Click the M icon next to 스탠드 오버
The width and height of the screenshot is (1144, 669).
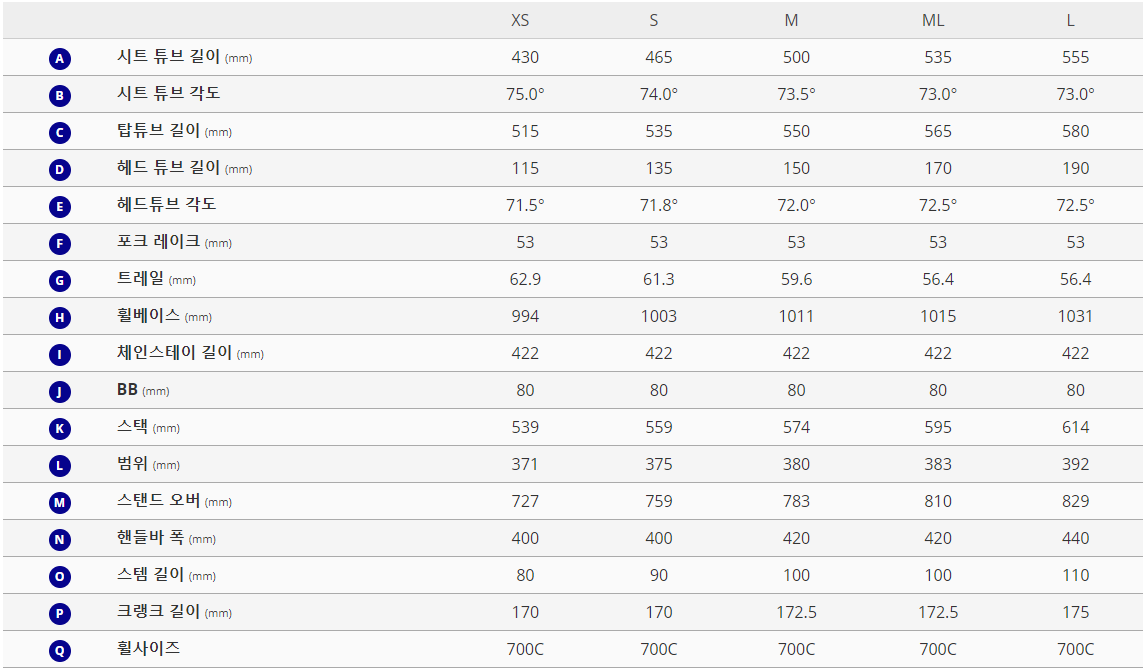[60, 503]
